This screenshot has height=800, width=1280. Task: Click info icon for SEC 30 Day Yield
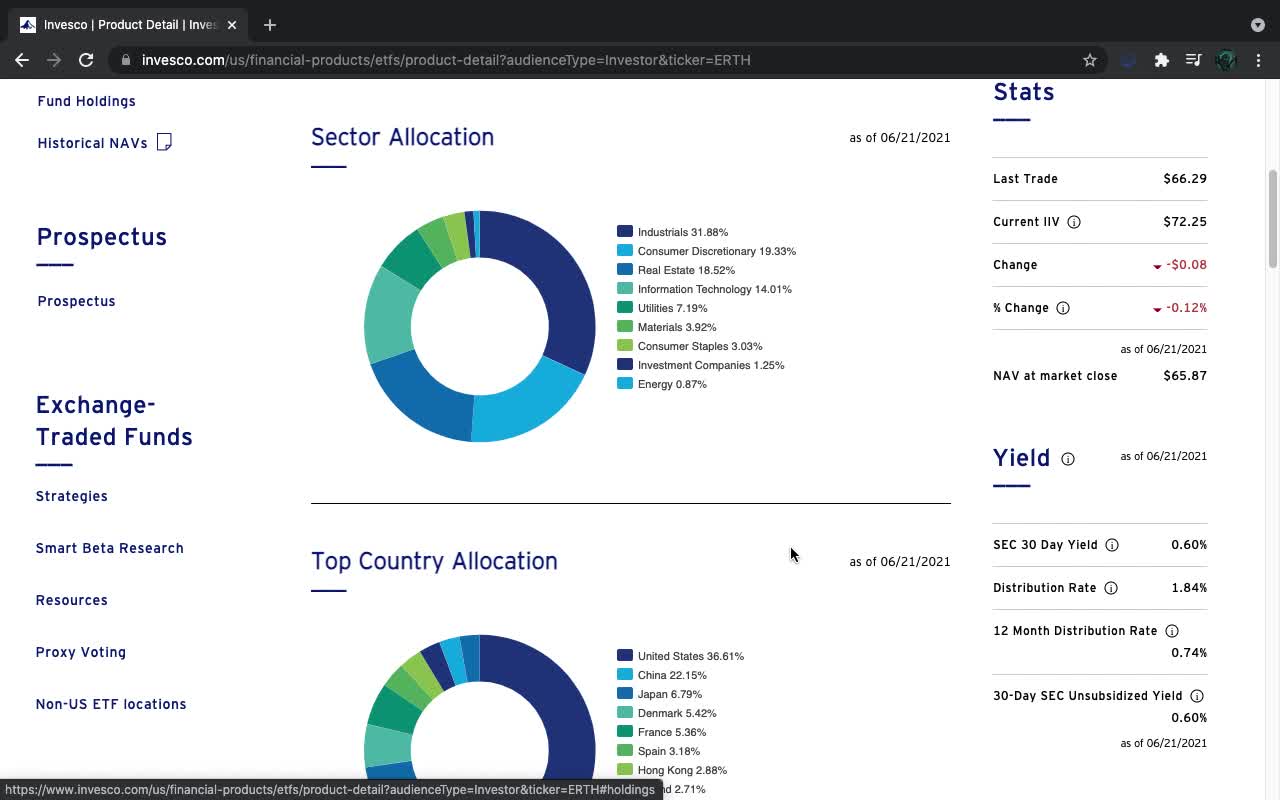pos(1112,545)
